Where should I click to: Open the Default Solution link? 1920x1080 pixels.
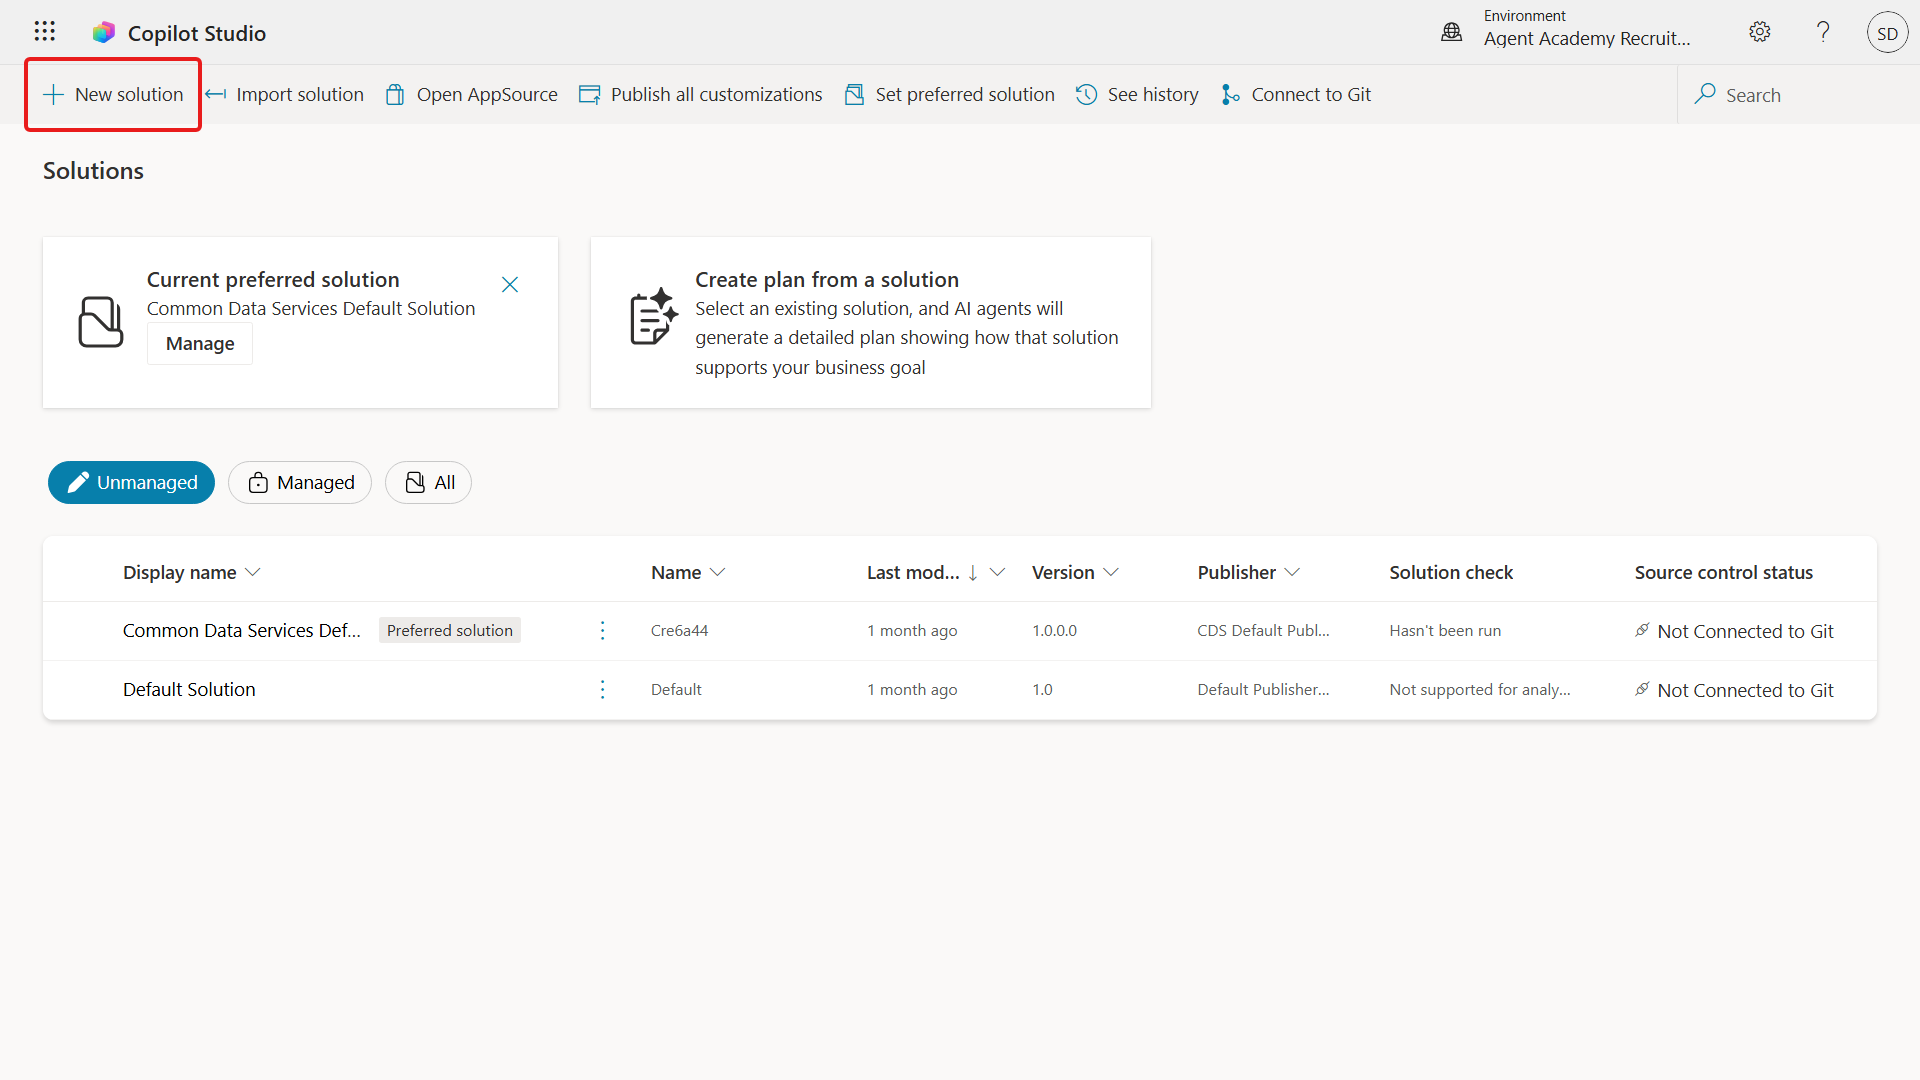pos(189,689)
